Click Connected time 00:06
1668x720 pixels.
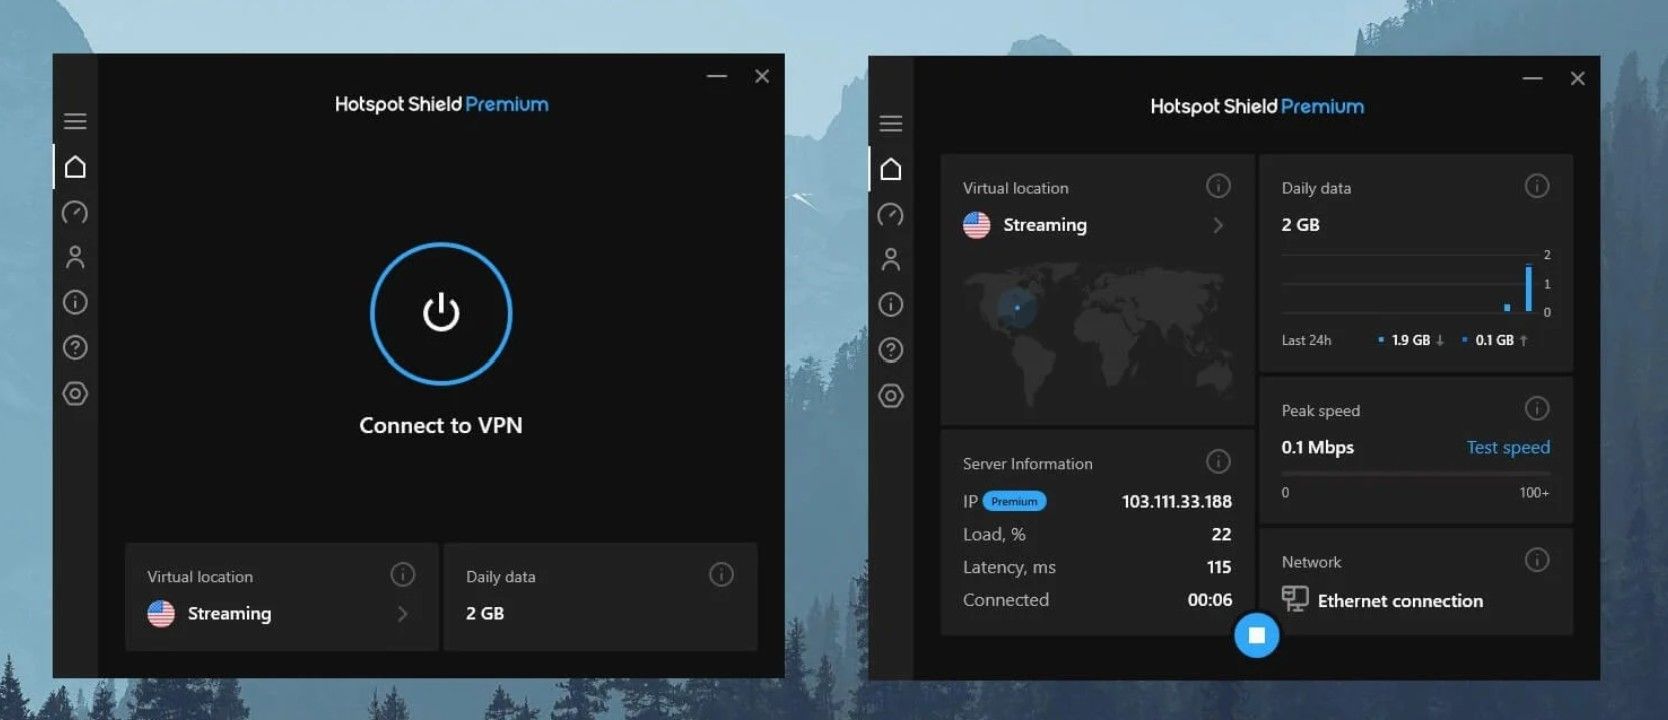coord(1210,600)
